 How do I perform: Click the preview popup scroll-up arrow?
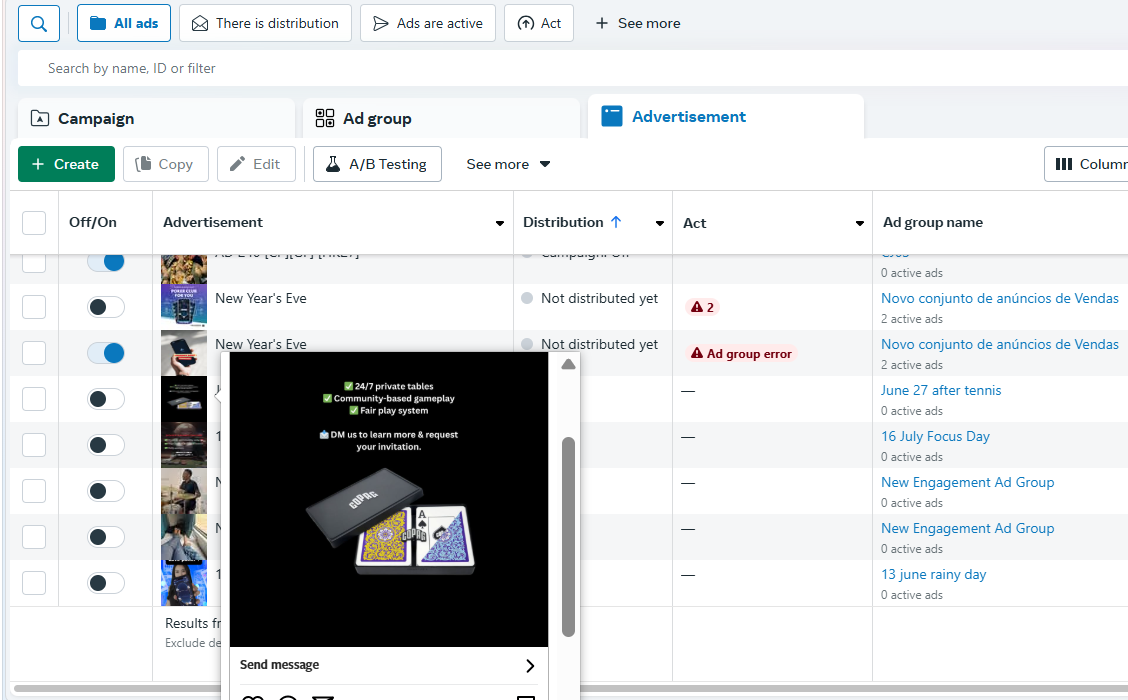(x=568, y=364)
